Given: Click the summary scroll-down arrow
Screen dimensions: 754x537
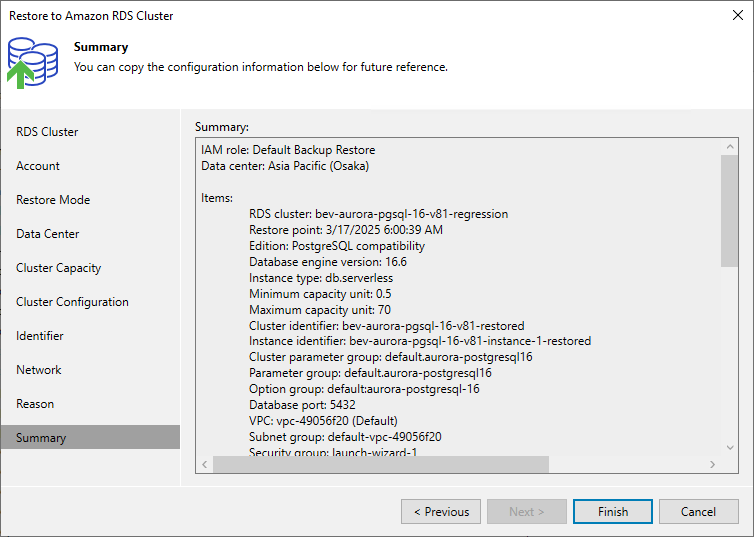Looking at the screenshot, I should point(730,448).
